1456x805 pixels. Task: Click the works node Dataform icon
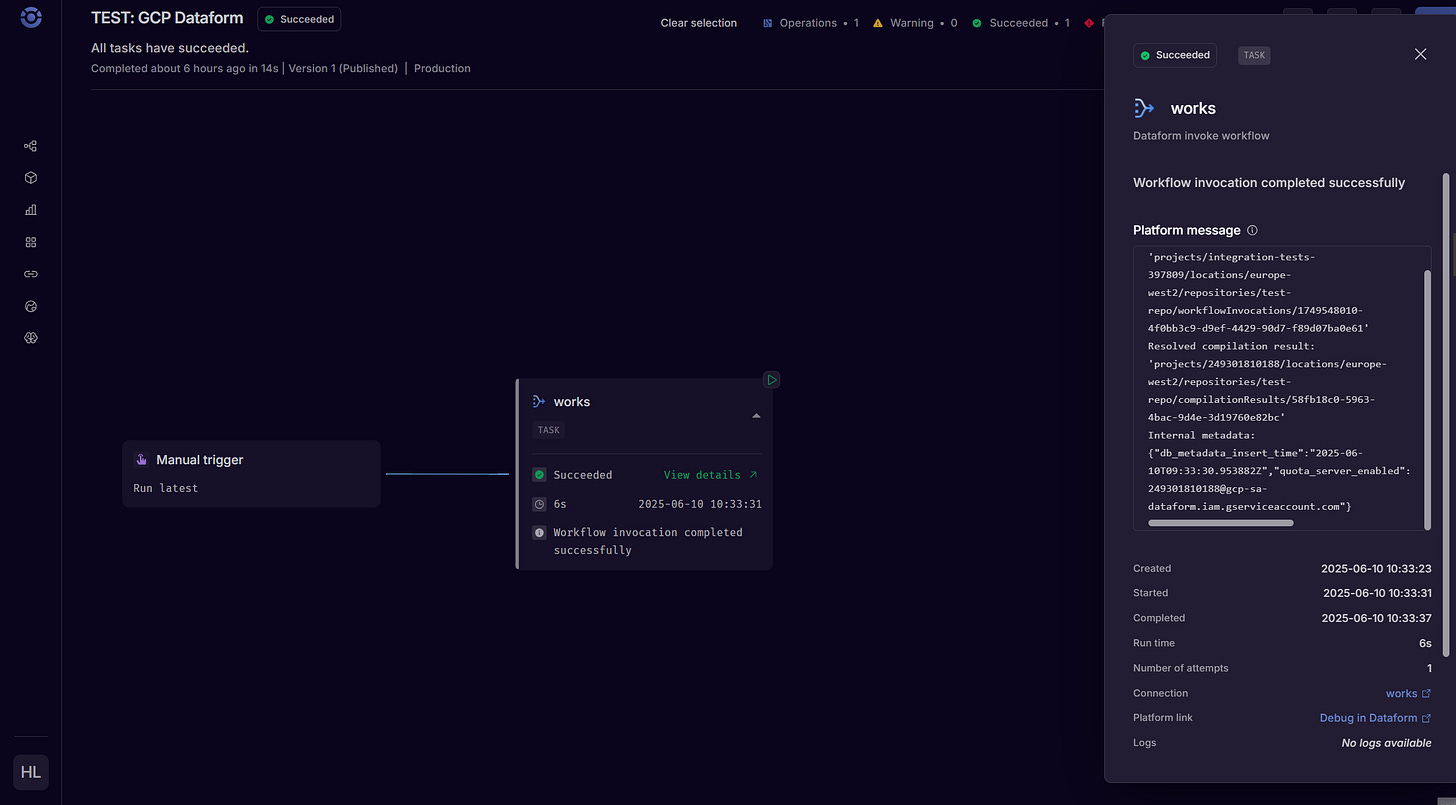539,401
